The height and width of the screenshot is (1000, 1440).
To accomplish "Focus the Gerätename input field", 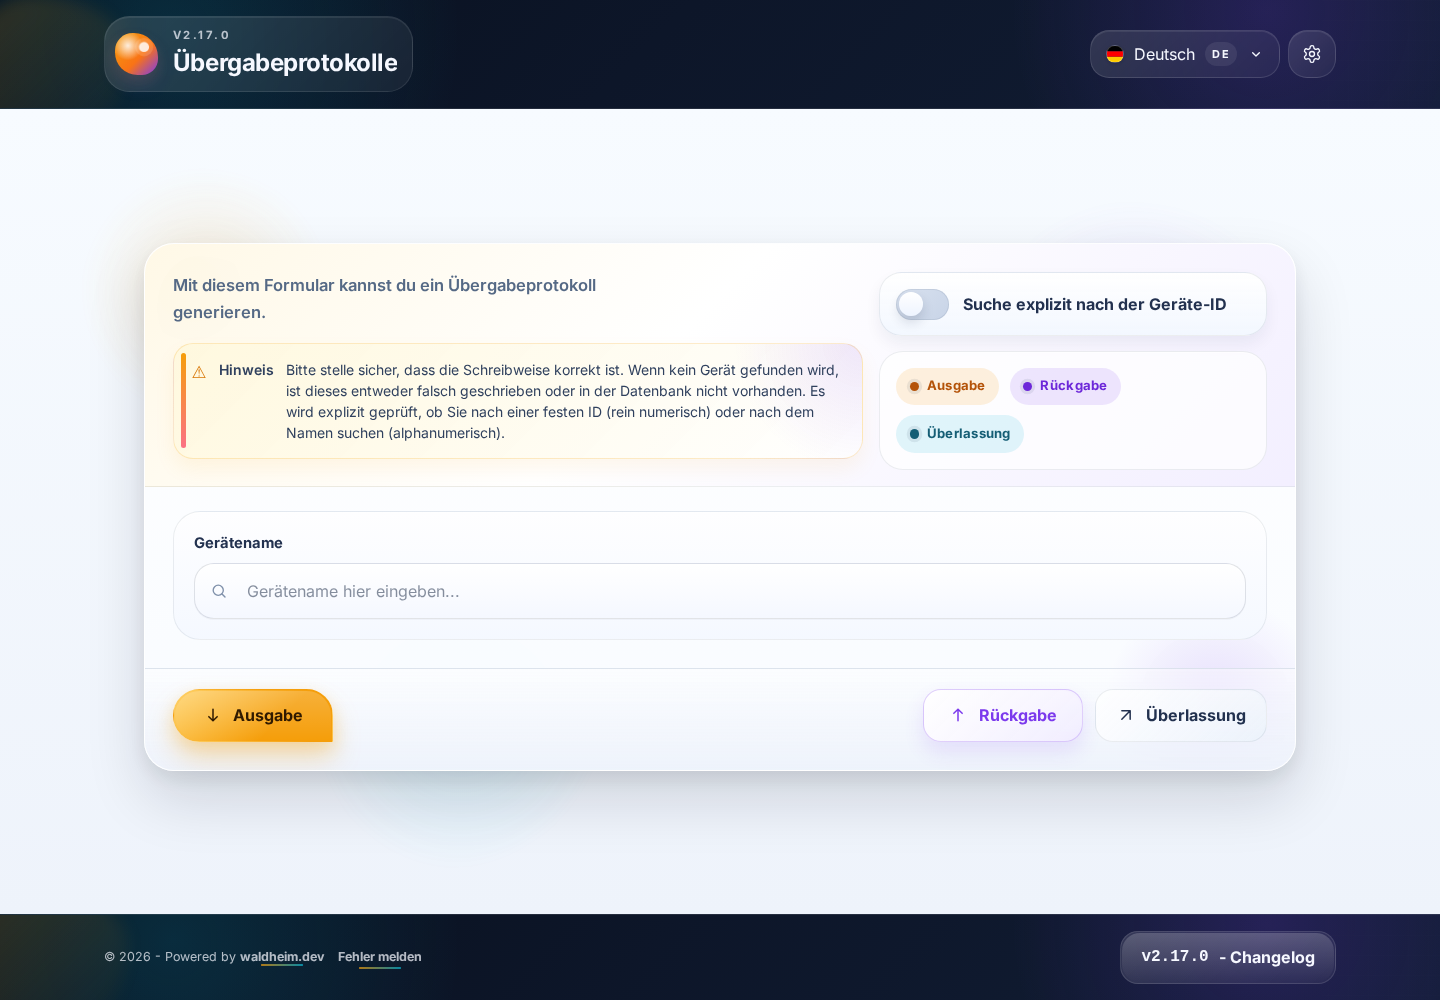I will (x=720, y=591).
